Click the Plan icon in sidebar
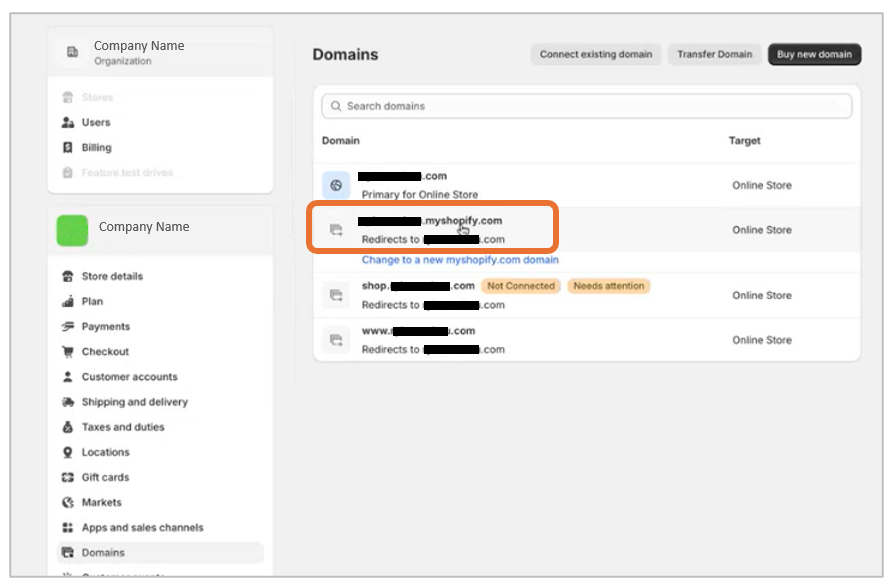Image resolution: width=892 pixels, height=586 pixels. click(68, 302)
